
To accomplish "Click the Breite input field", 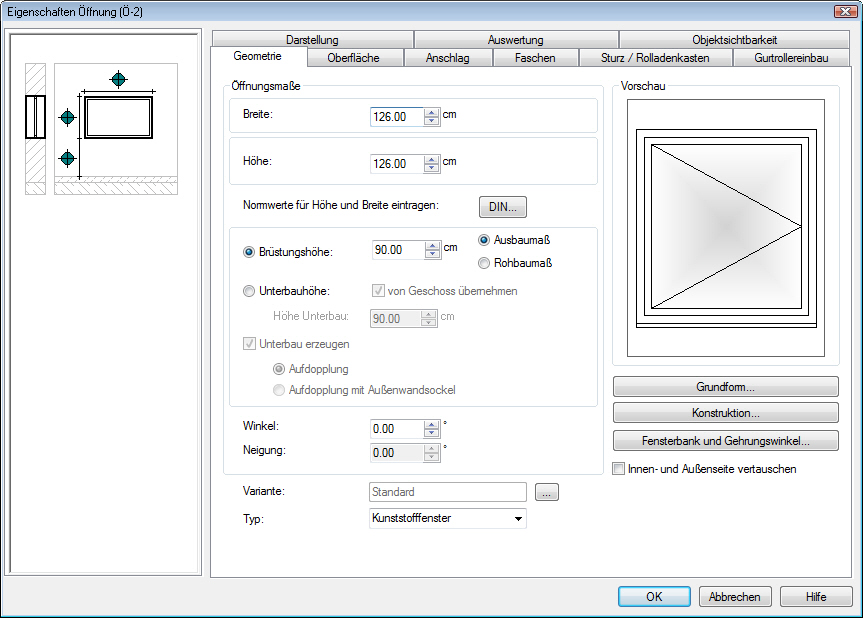I will (397, 117).
